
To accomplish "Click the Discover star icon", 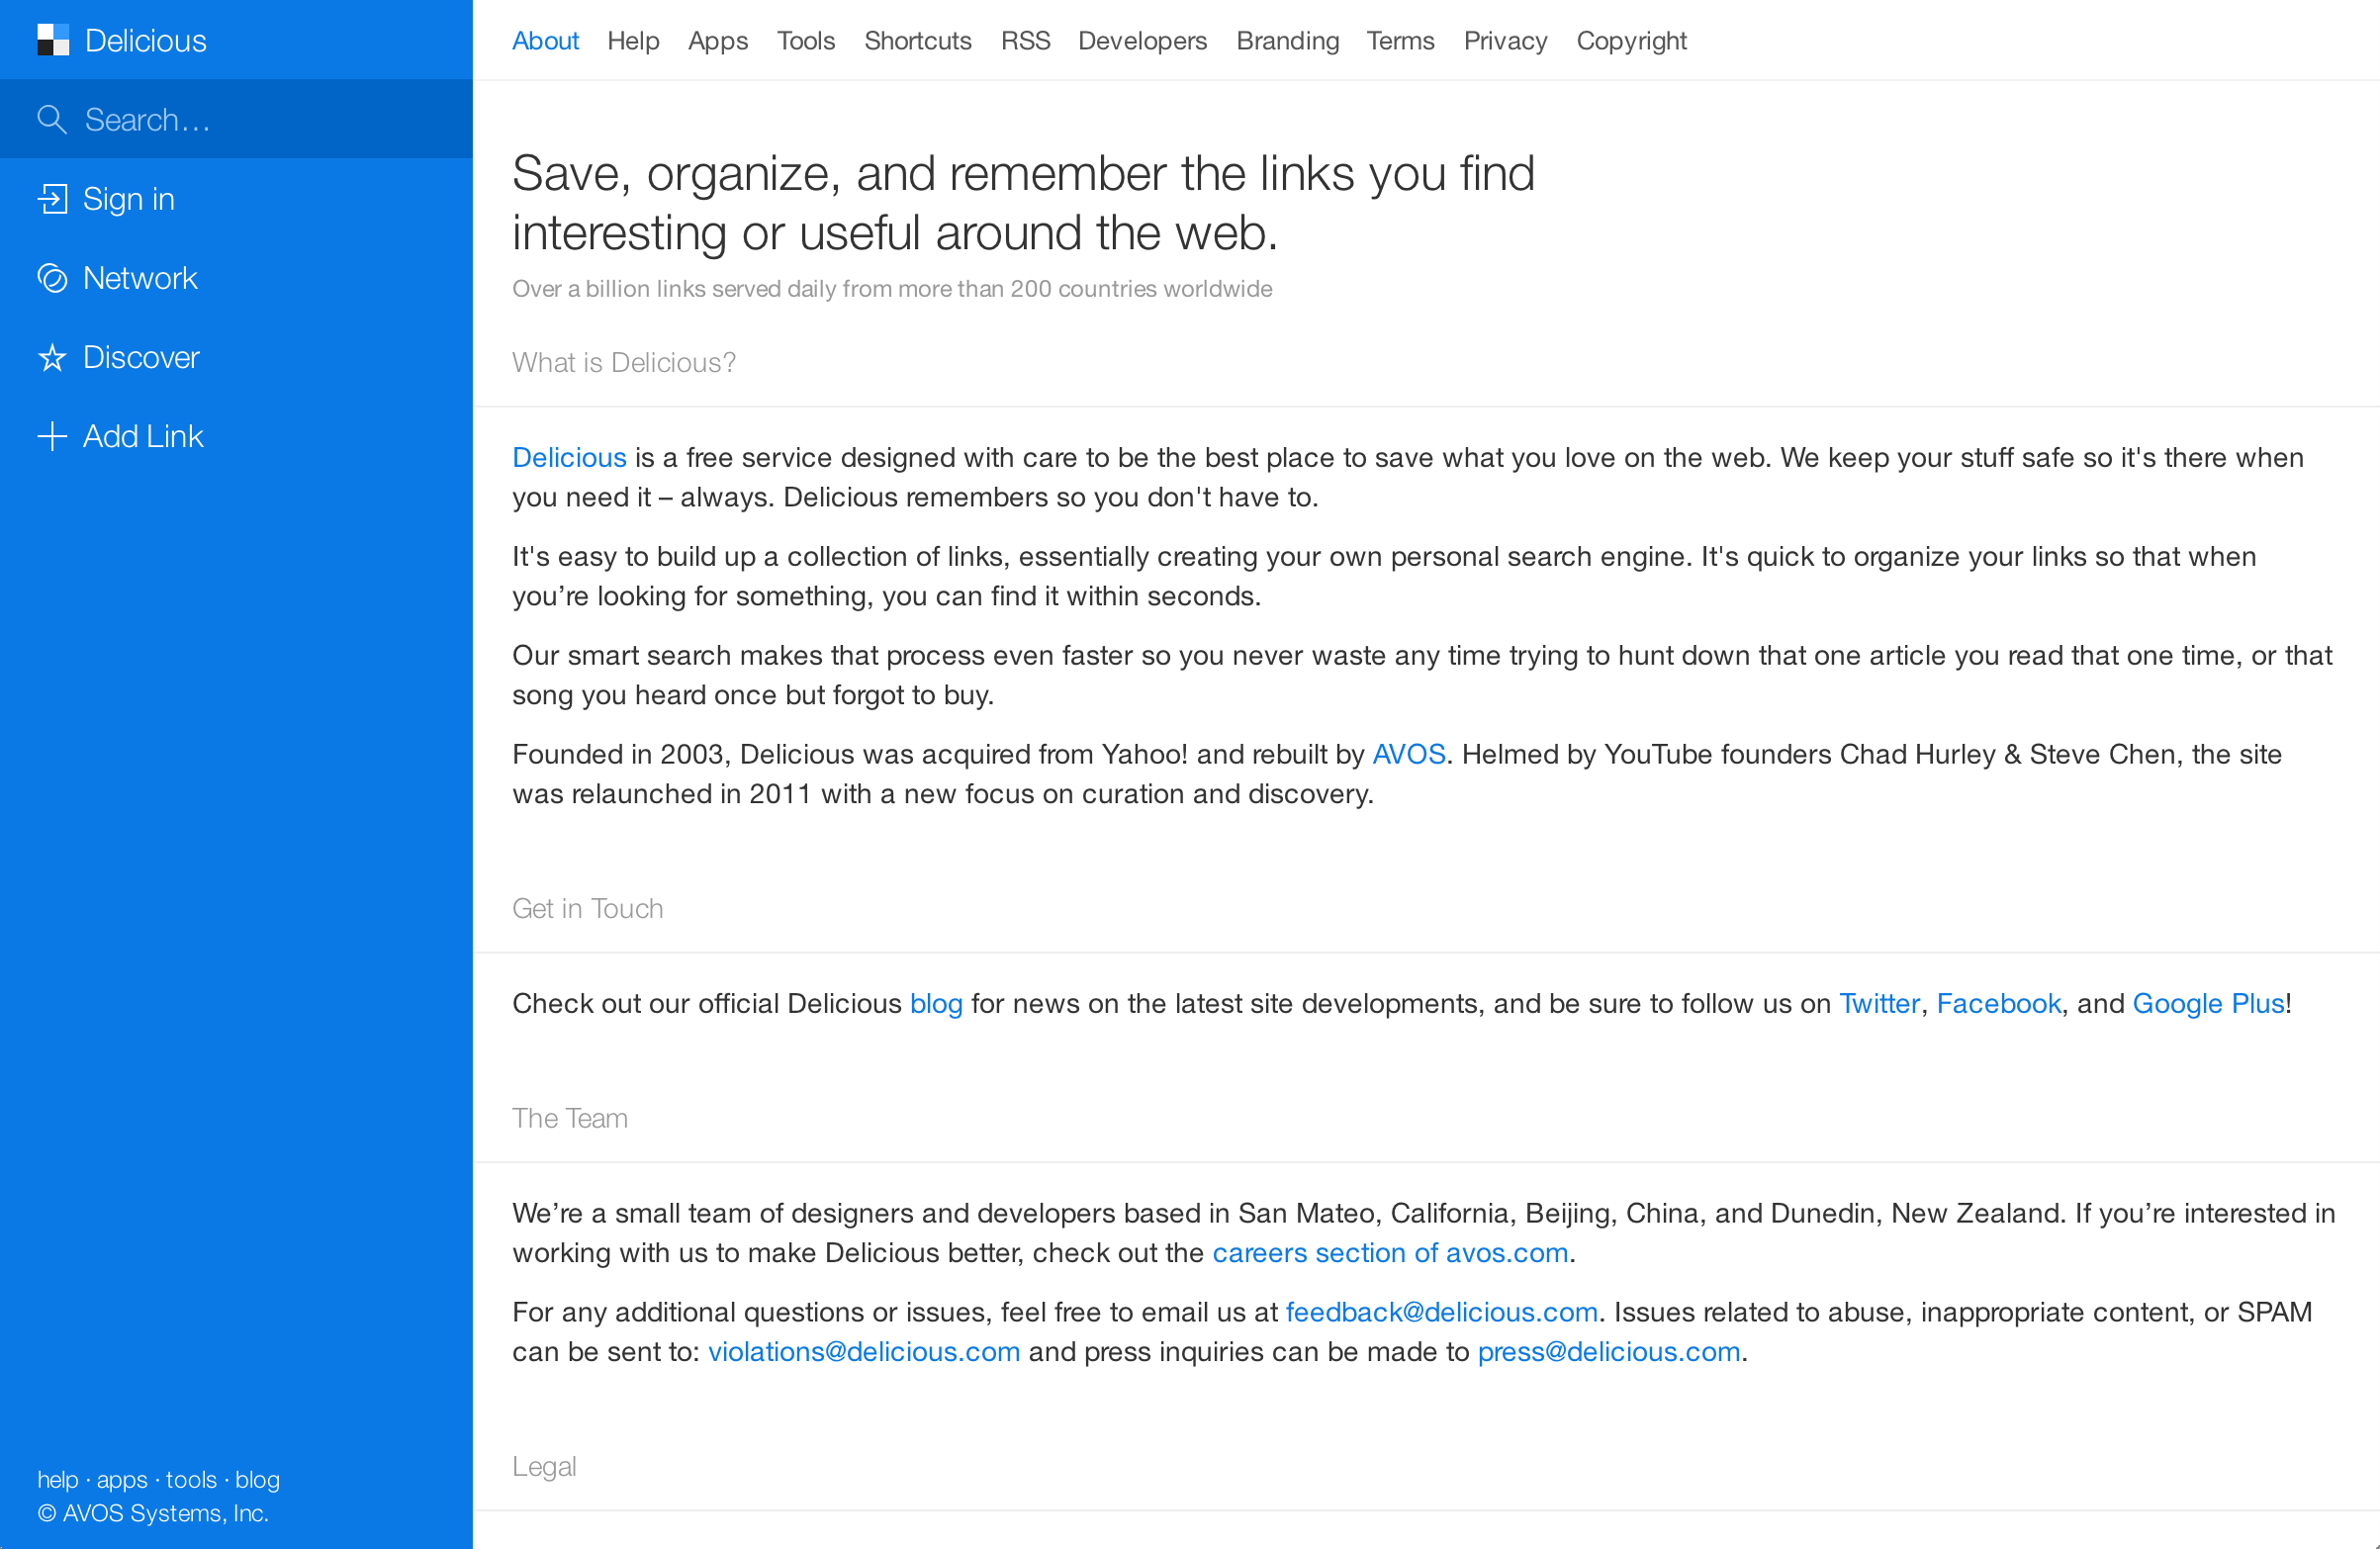I will pyautogui.click(x=52, y=357).
